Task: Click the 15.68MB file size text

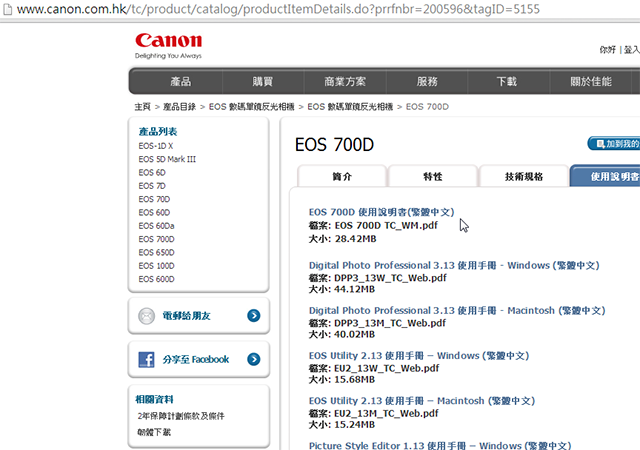Action: (x=354, y=380)
